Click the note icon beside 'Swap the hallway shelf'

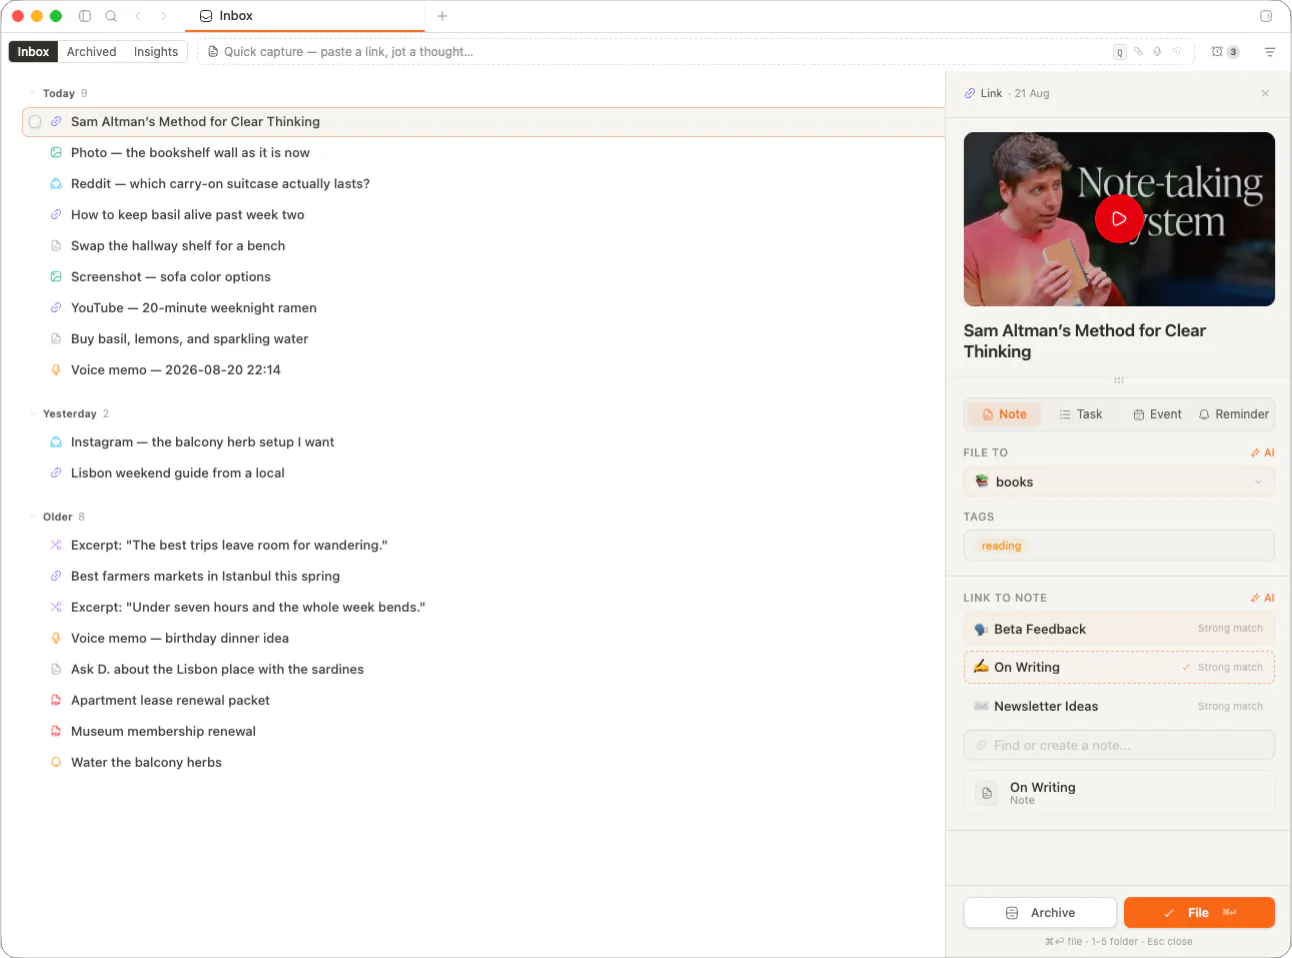click(x=56, y=246)
